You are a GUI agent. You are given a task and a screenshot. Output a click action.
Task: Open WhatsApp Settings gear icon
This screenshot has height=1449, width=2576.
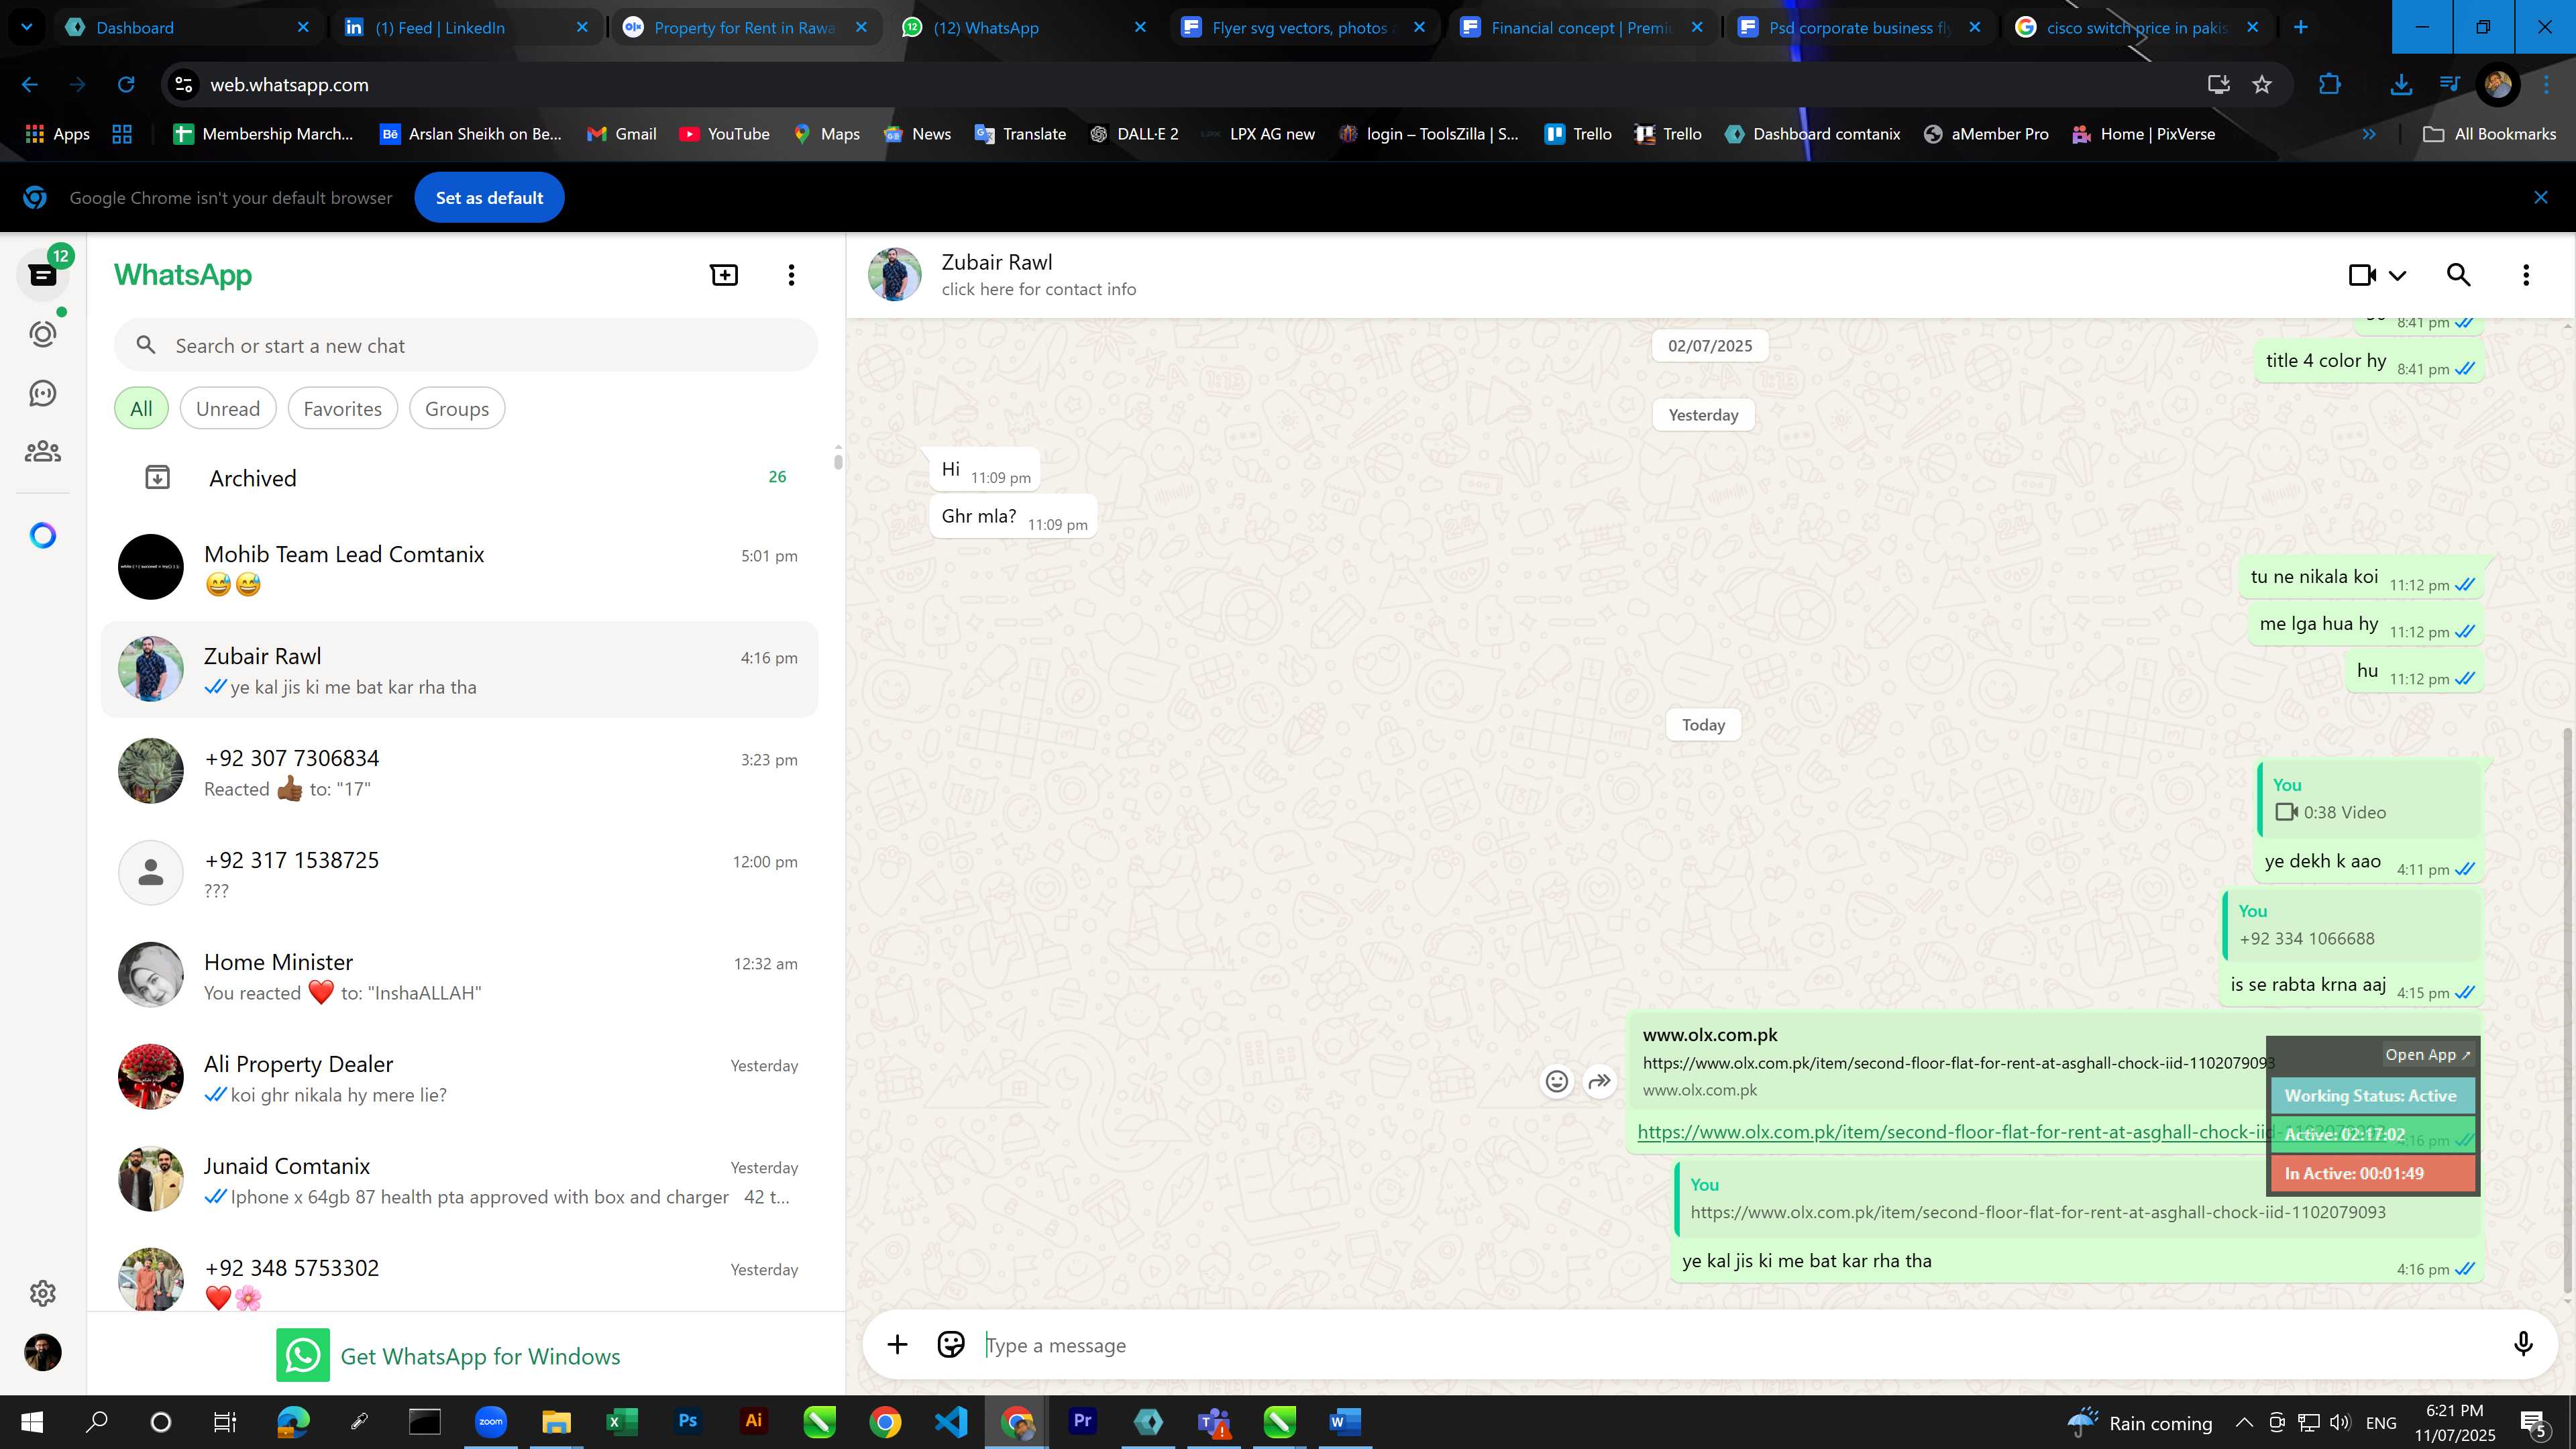click(42, 1293)
